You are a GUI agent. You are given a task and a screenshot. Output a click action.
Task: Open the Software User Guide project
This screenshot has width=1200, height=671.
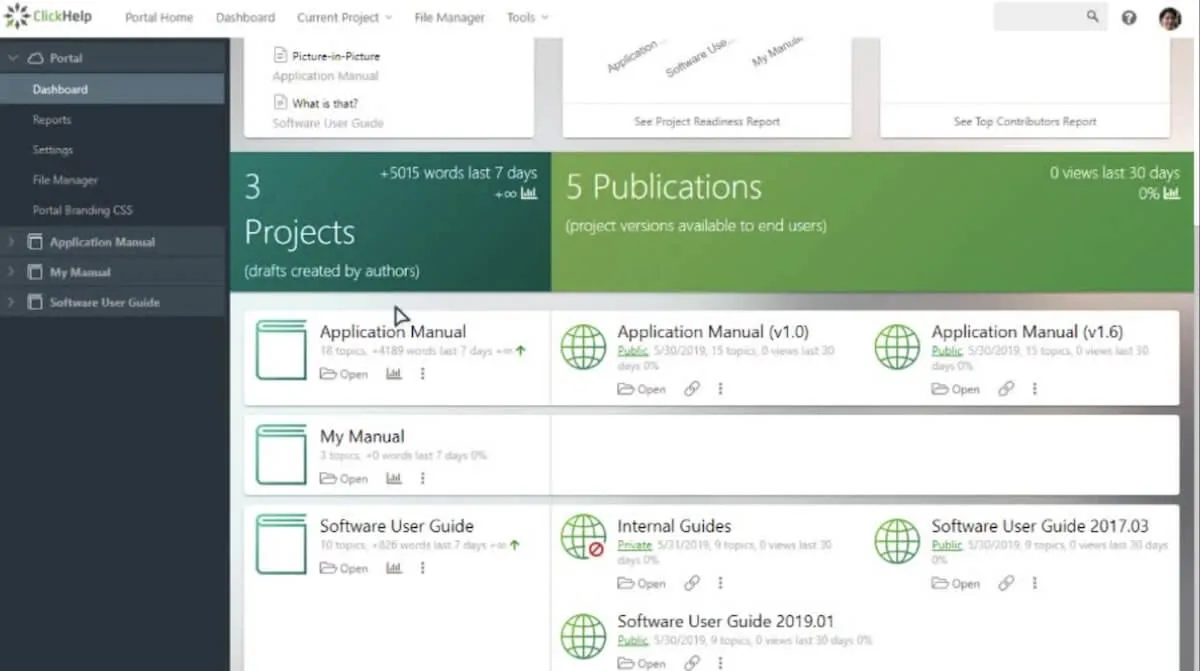point(344,568)
